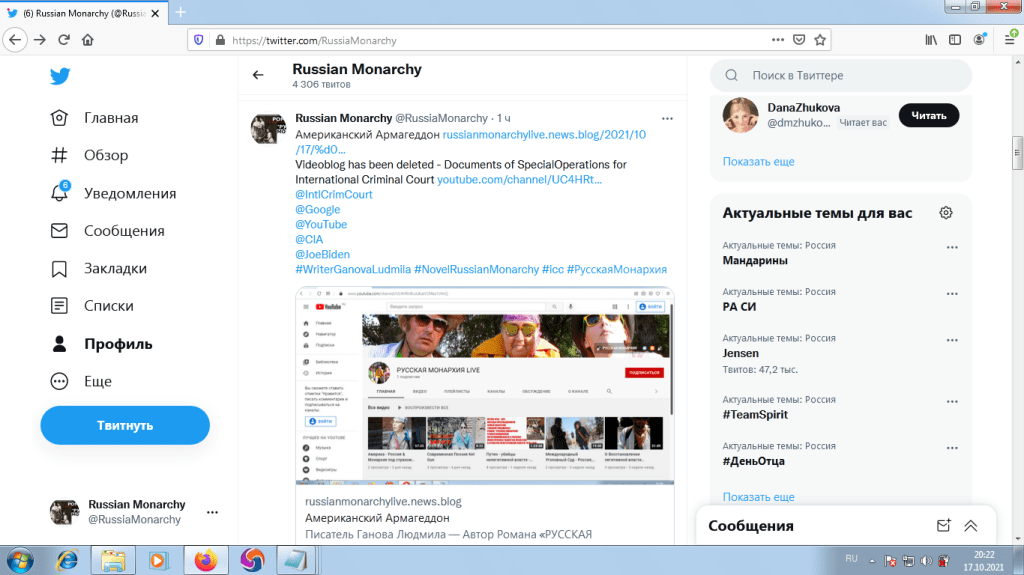Open #TeamSpirit trend
The image size is (1024, 575).
pos(755,415)
